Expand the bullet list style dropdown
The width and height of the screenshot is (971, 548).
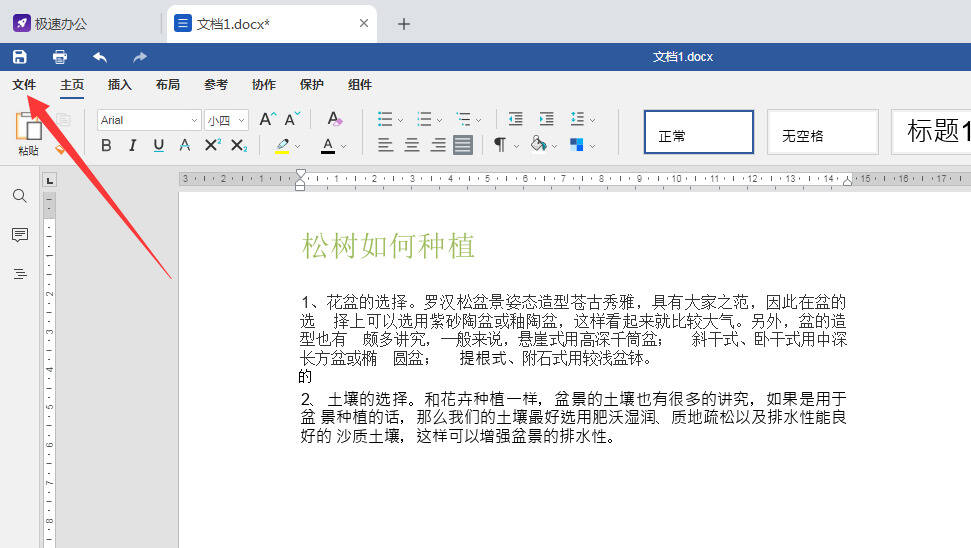click(x=401, y=120)
